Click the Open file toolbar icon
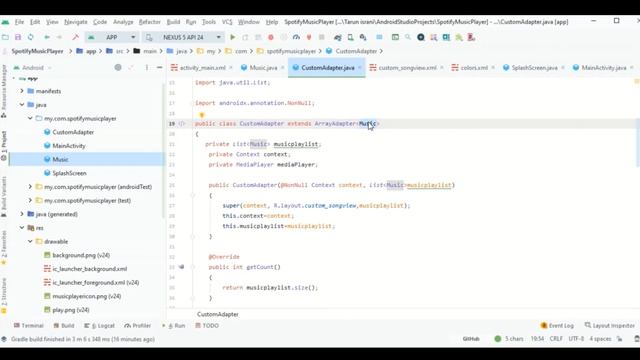This screenshot has width=640, height=360. coord(5,37)
